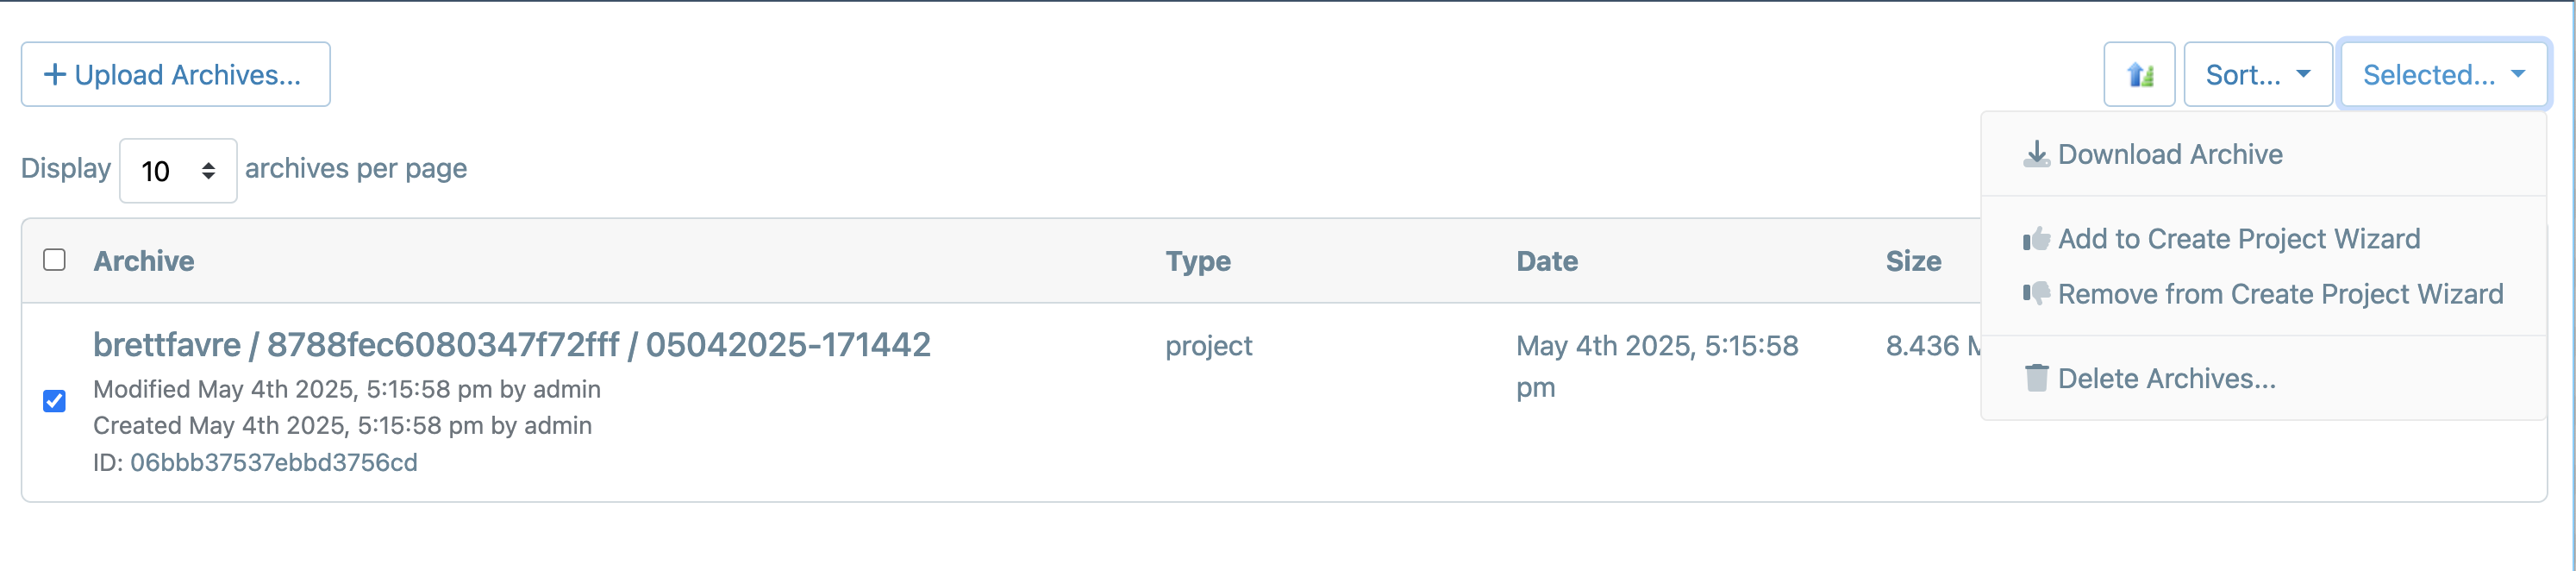Uncheck the brettfavre archive row checkbox
The height and width of the screenshot is (571, 2576).
coord(55,401)
